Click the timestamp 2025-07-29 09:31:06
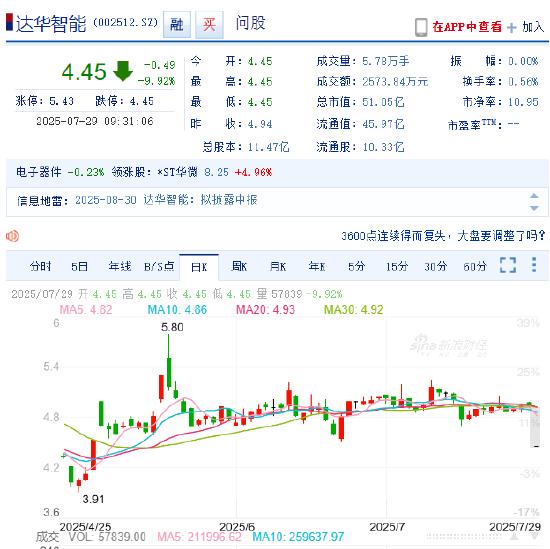Image resolution: width=550 pixels, height=549 pixels. click(x=95, y=121)
